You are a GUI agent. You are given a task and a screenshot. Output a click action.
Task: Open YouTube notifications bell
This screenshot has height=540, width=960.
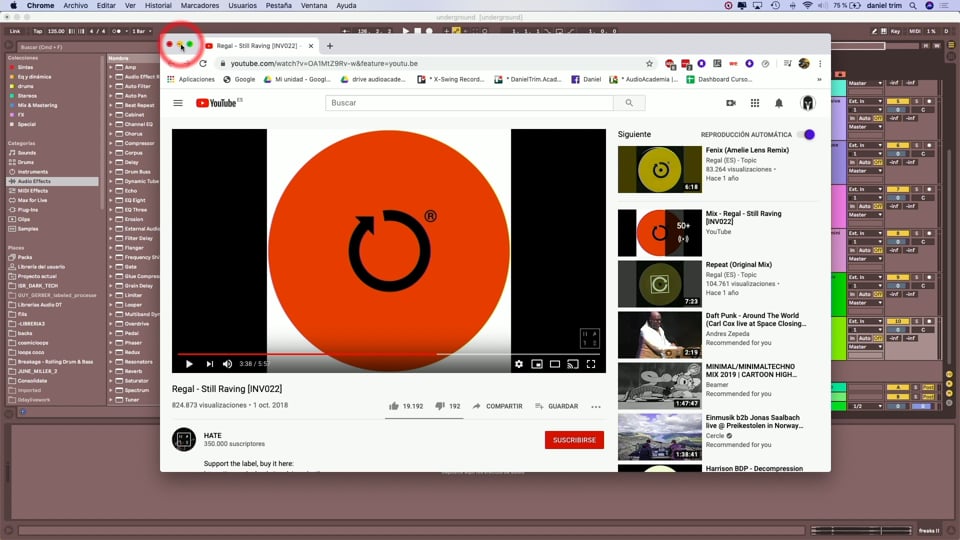tap(779, 103)
